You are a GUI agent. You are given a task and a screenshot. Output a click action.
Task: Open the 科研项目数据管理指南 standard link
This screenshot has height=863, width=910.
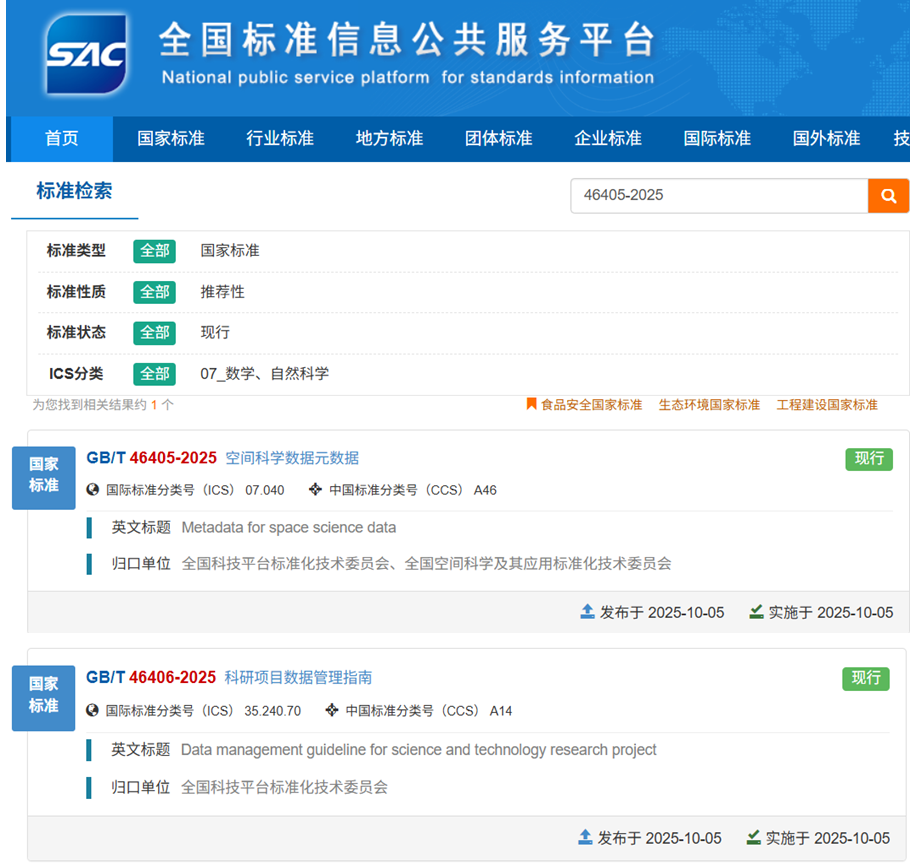[x=298, y=677]
